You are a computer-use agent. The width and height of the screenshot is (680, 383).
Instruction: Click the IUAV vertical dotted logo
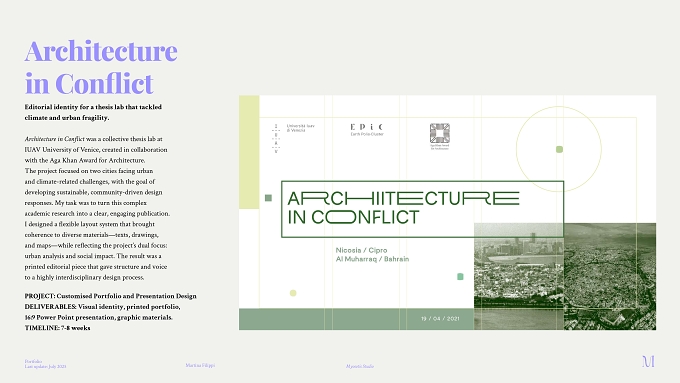(276, 139)
